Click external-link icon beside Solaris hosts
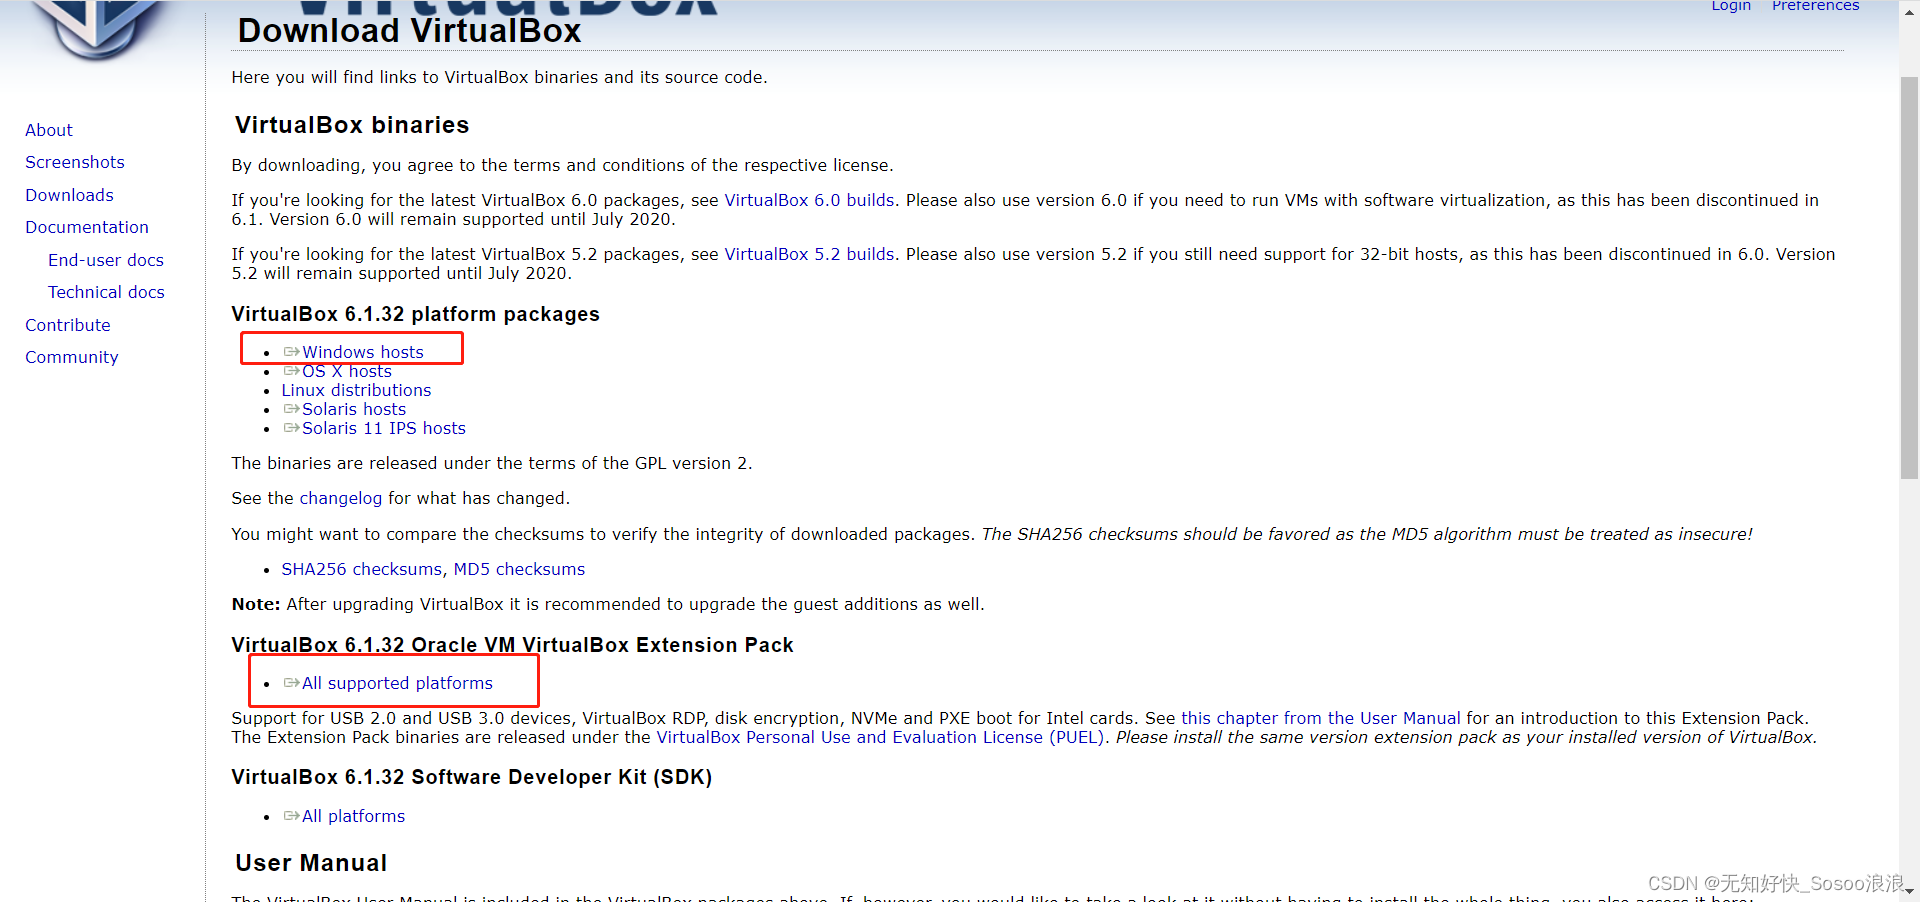The image size is (1920, 902). (291, 409)
